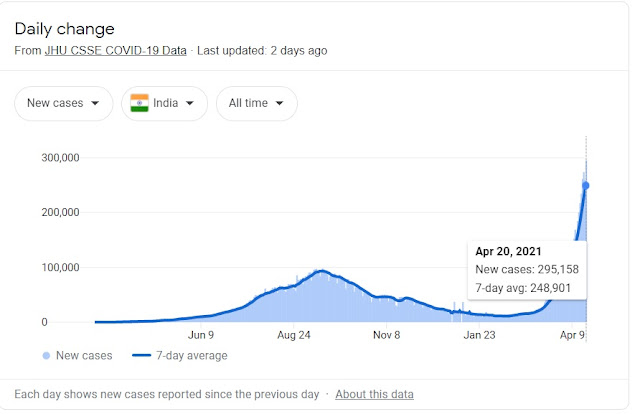The width and height of the screenshot is (640, 414).
Task: Click the India flag icon
Action: [139, 103]
